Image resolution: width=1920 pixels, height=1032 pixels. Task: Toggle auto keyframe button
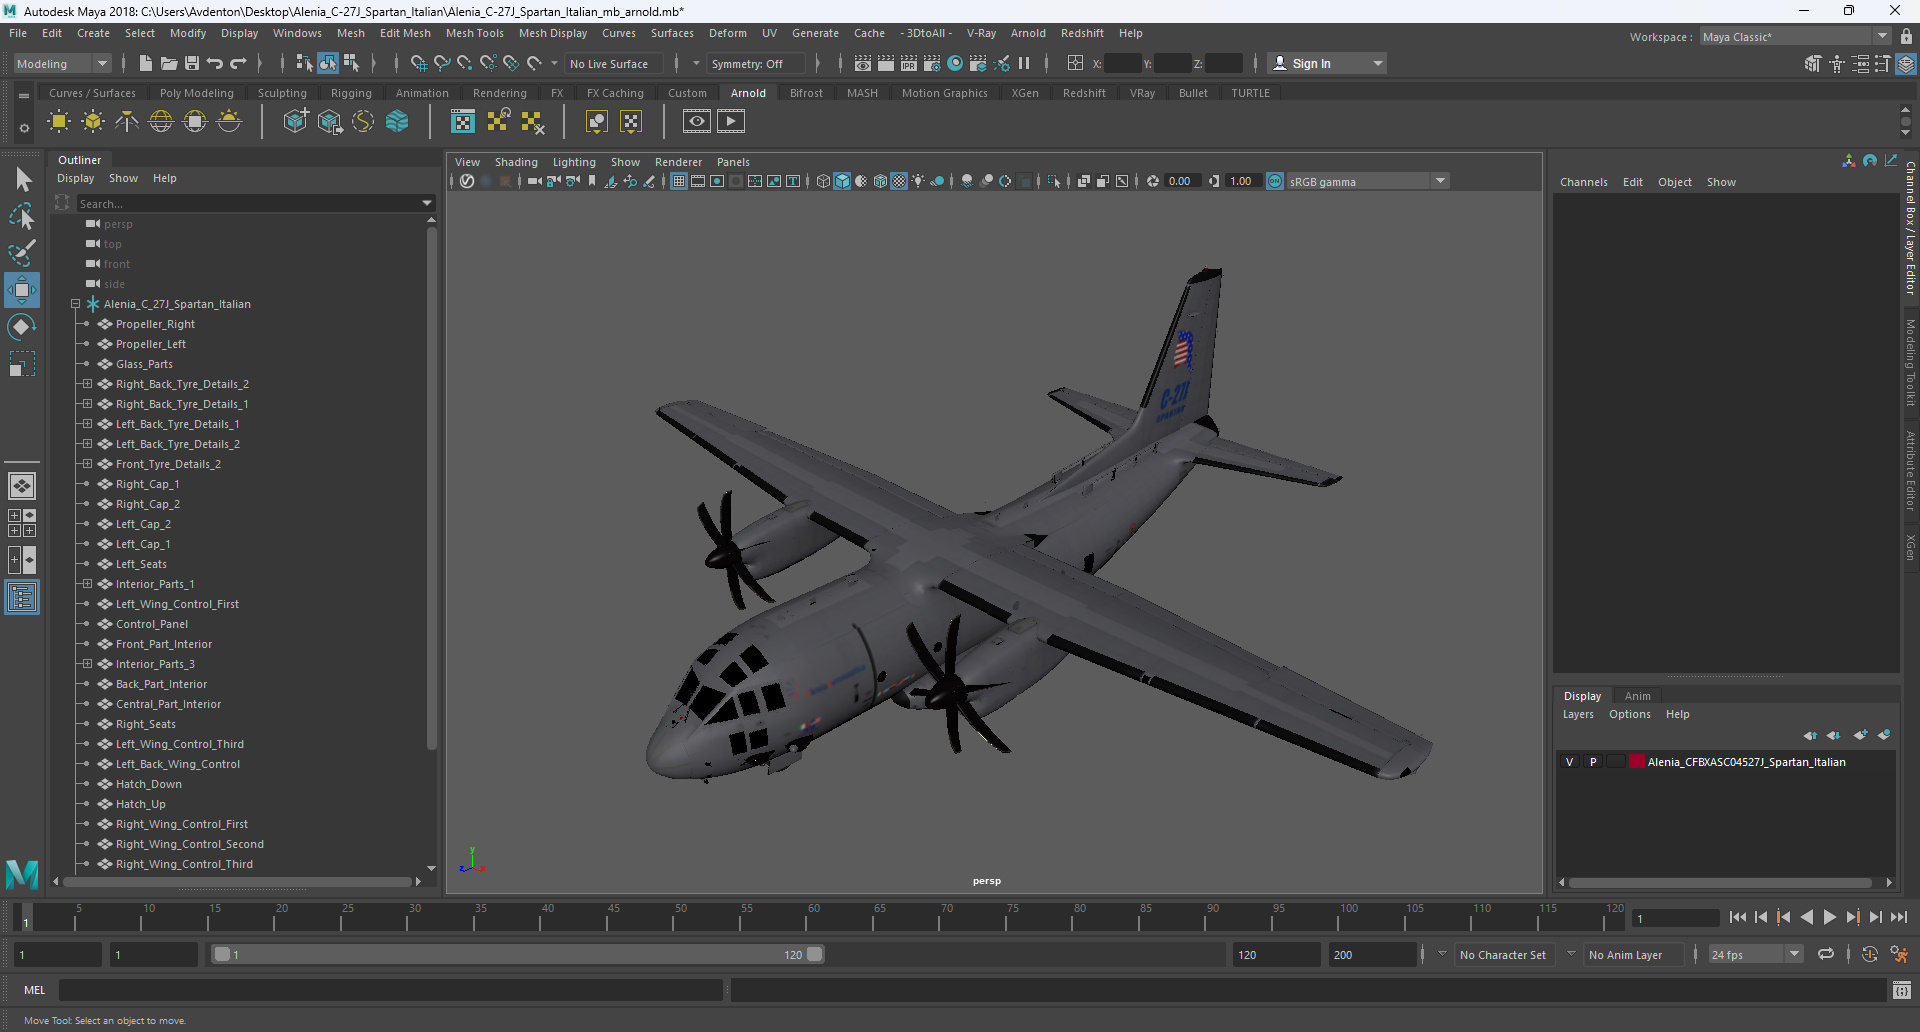(x=1870, y=955)
